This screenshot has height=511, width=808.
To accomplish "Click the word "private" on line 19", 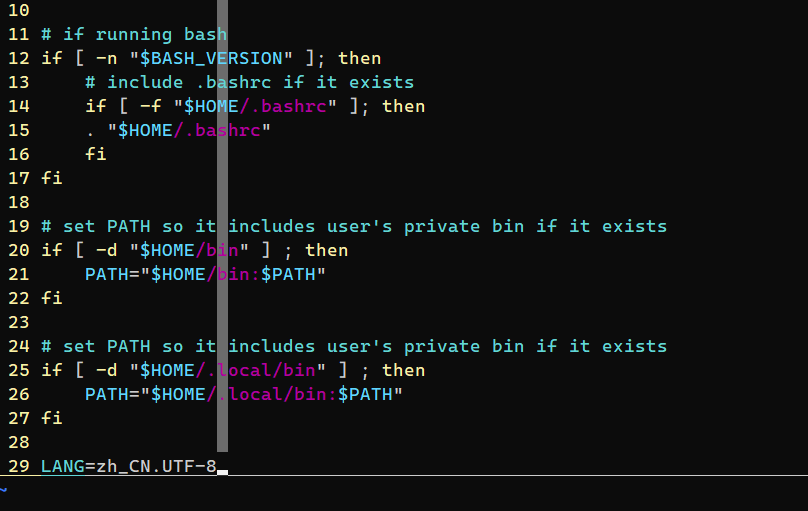I will pos(442,226).
